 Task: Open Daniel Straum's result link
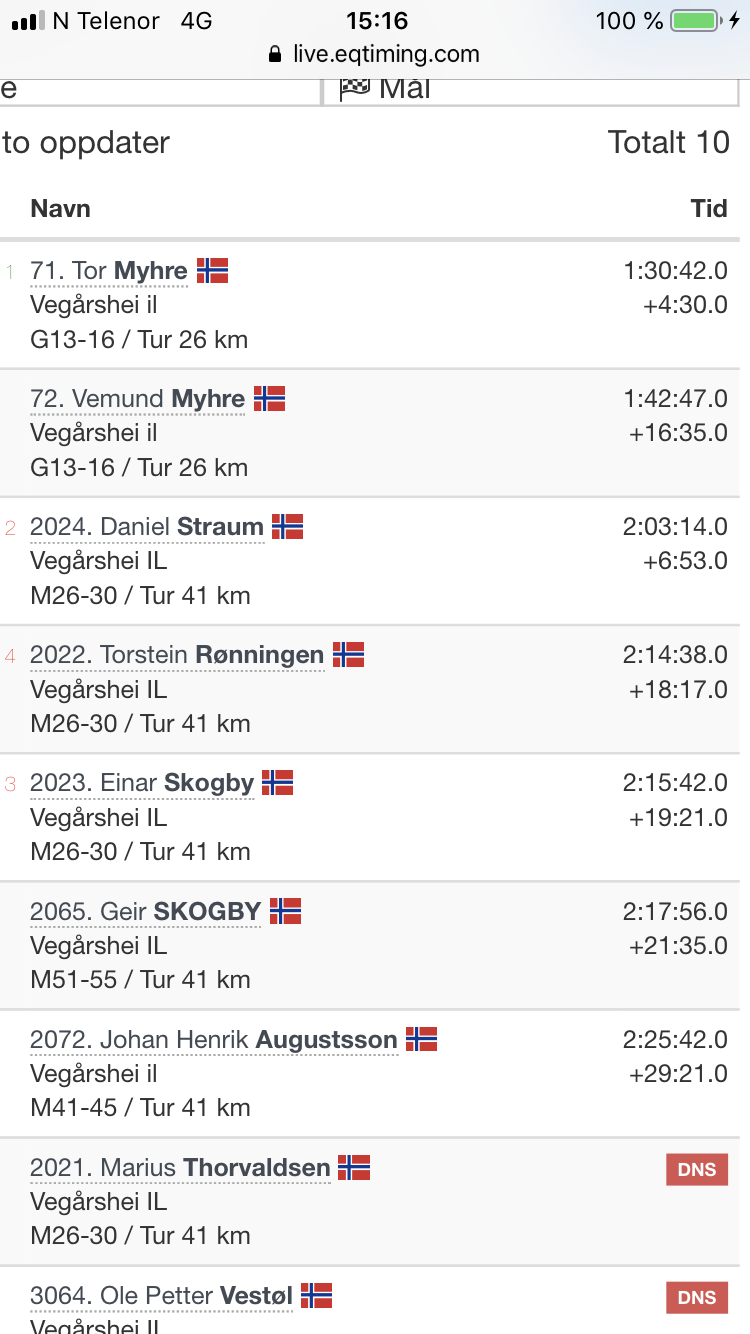pos(147,527)
